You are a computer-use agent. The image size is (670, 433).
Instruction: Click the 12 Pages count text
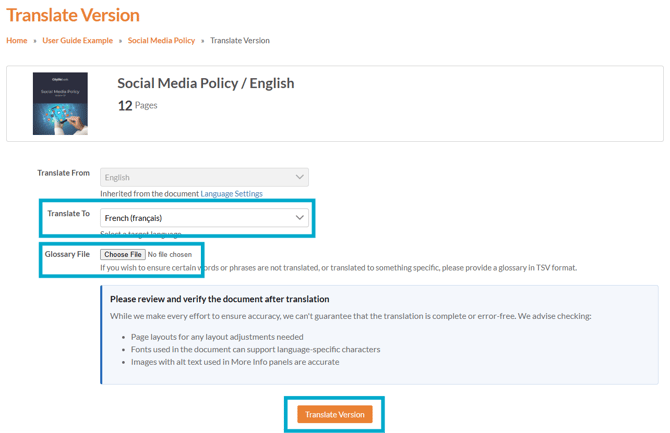tap(137, 105)
